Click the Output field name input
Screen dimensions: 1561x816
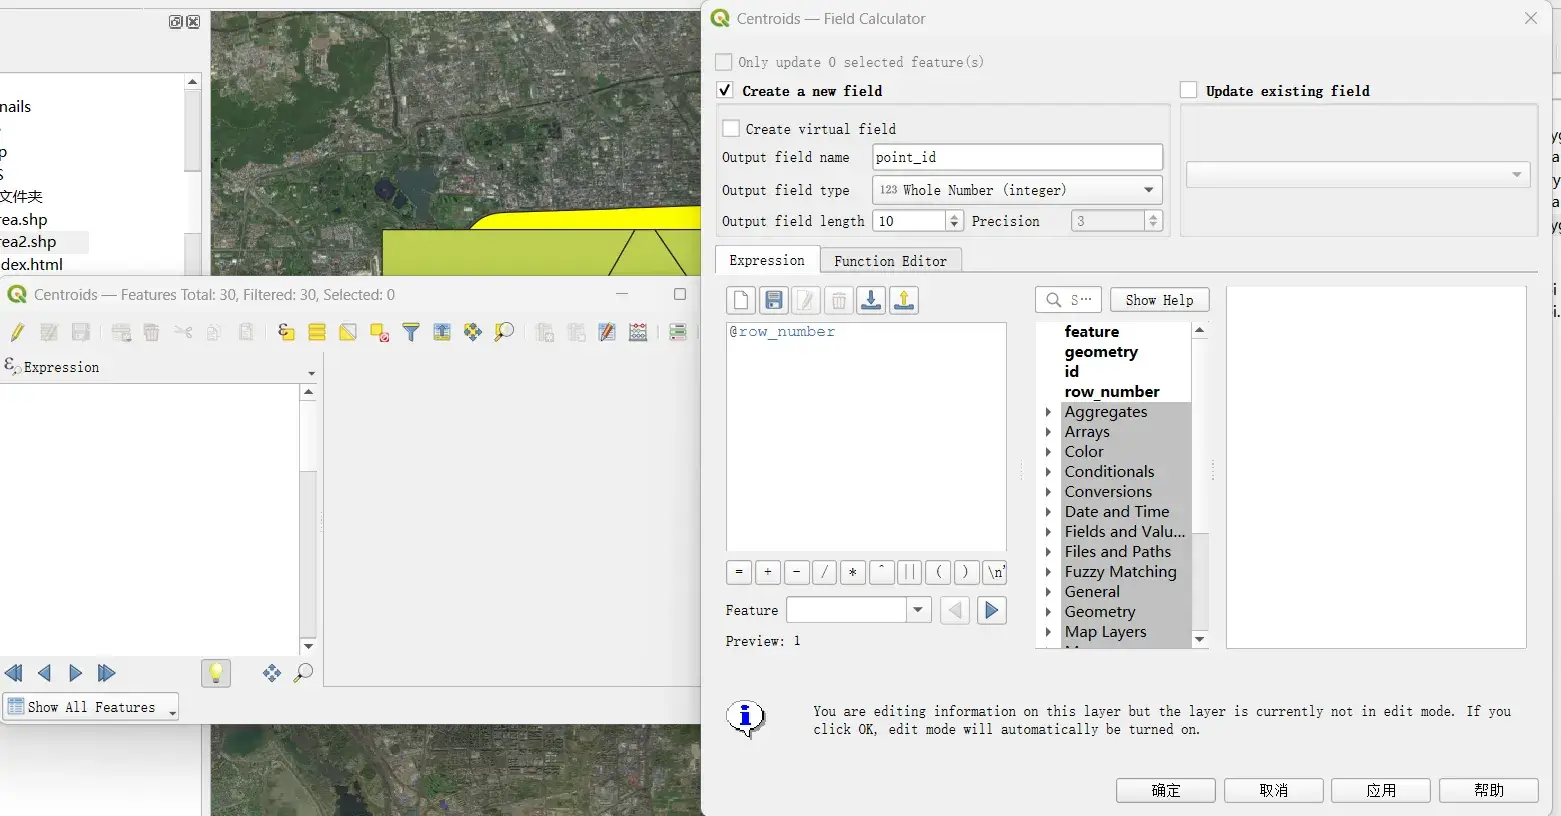(x=1017, y=157)
